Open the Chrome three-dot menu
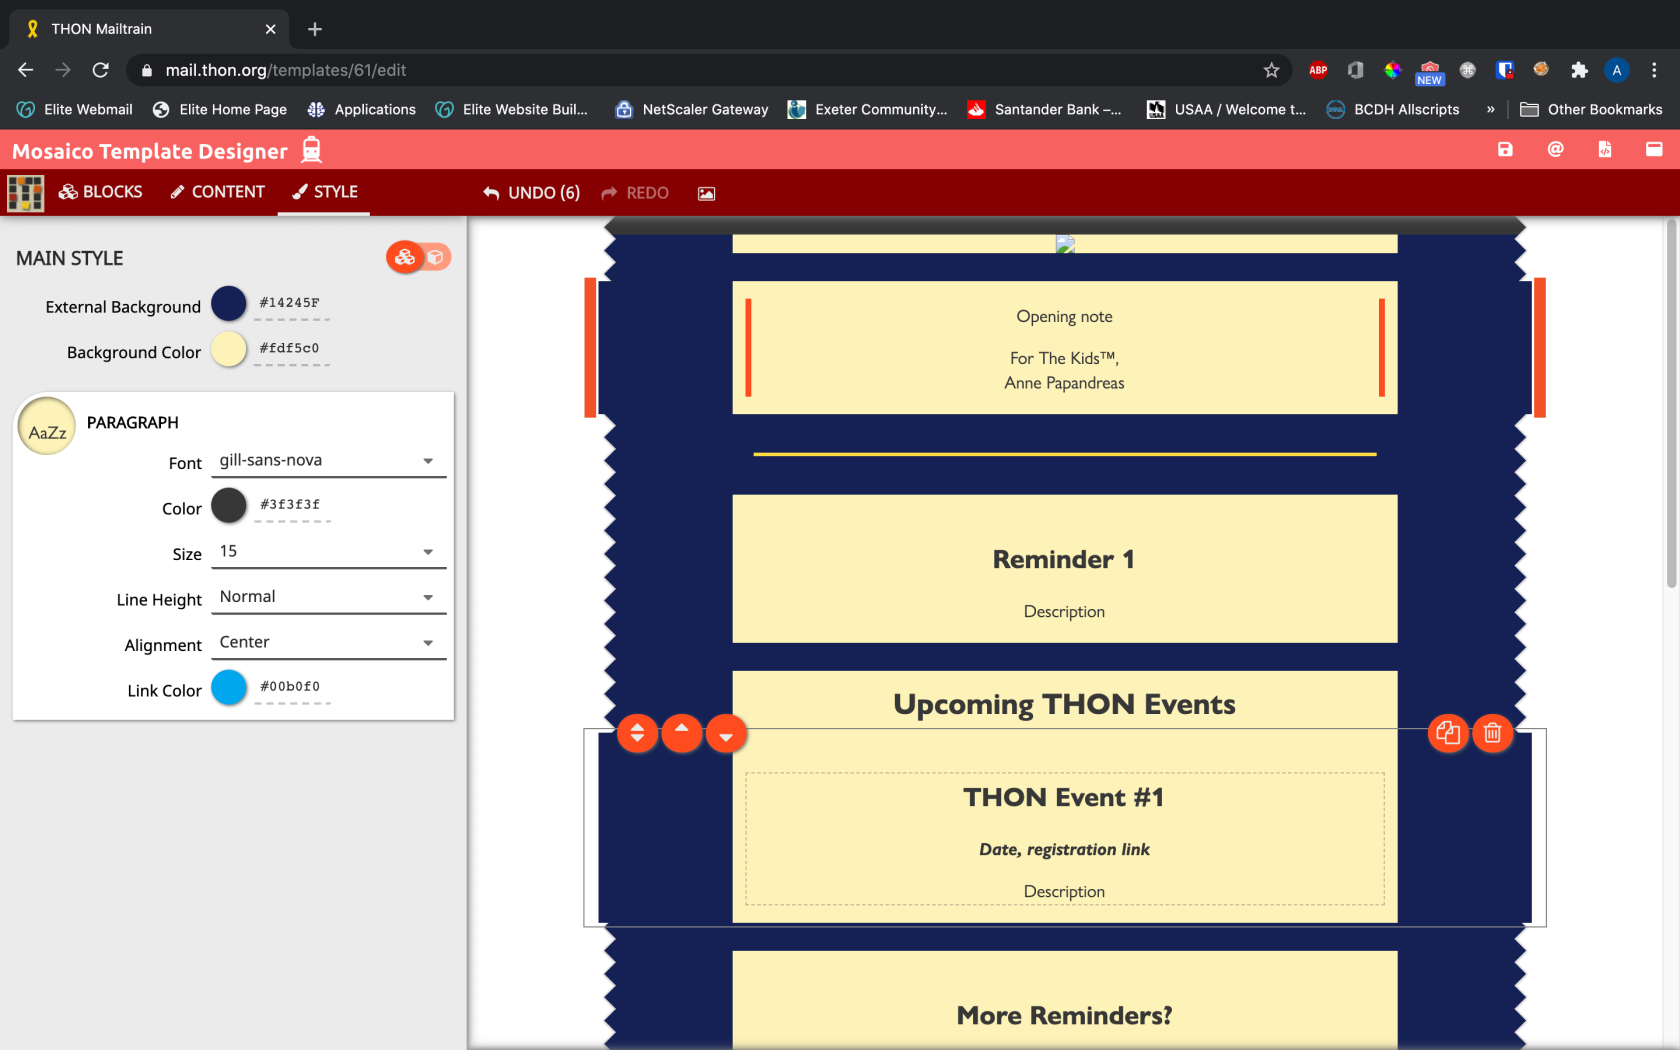The width and height of the screenshot is (1680, 1050). pos(1654,70)
